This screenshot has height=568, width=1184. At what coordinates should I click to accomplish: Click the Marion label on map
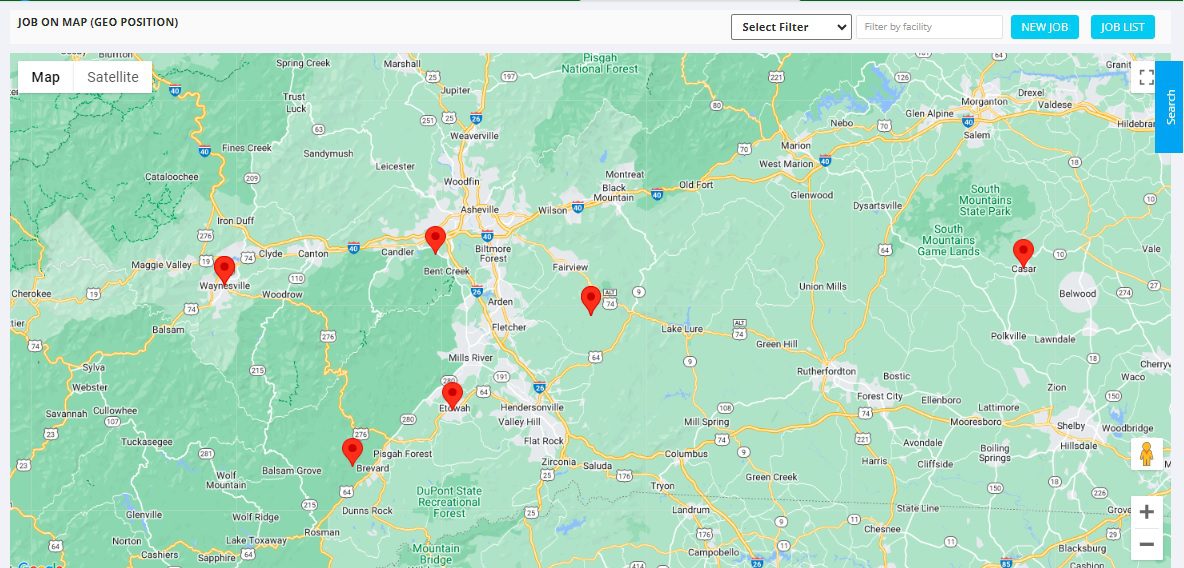[796, 145]
